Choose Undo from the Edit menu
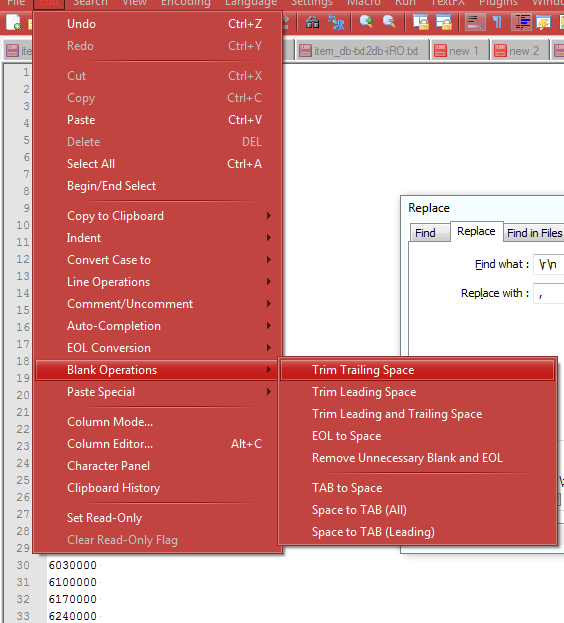 point(158,24)
